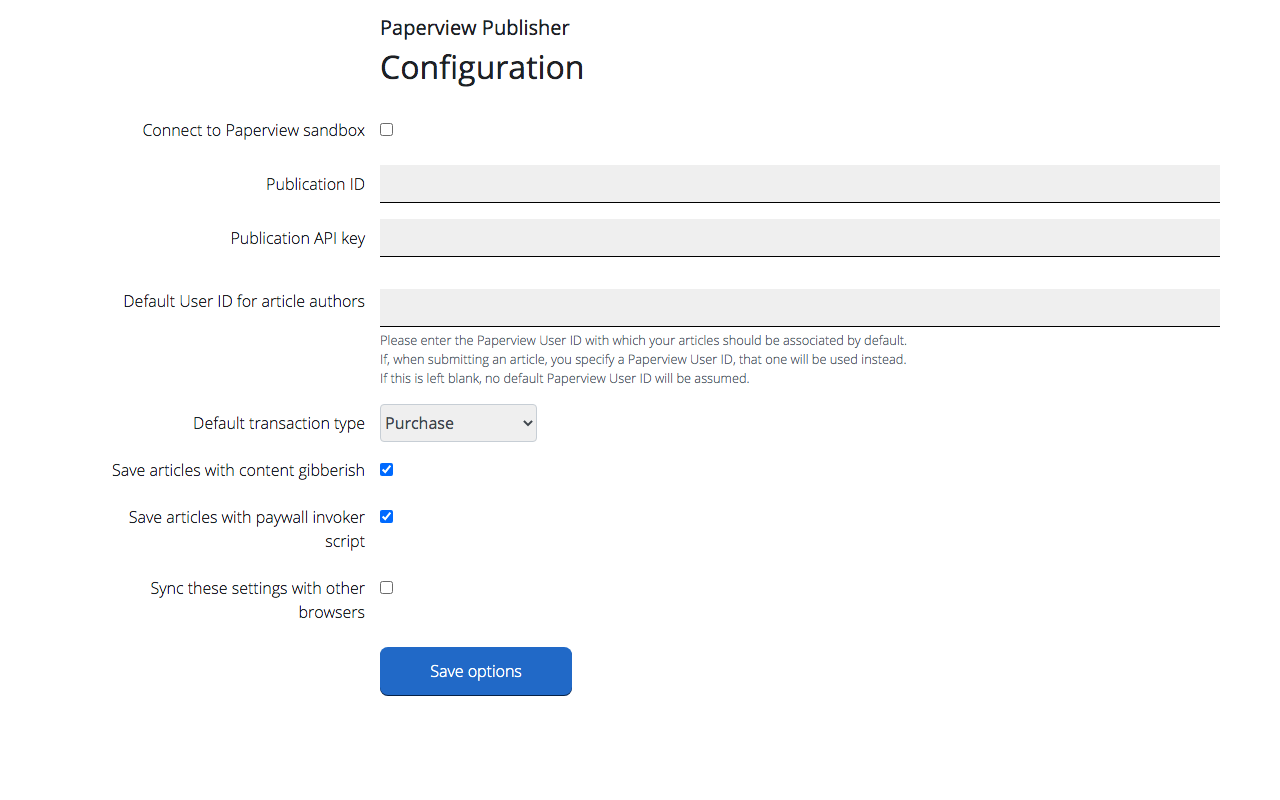The height and width of the screenshot is (800, 1280).
Task: Click the help text 'If this is left blank'
Action: [564, 378]
